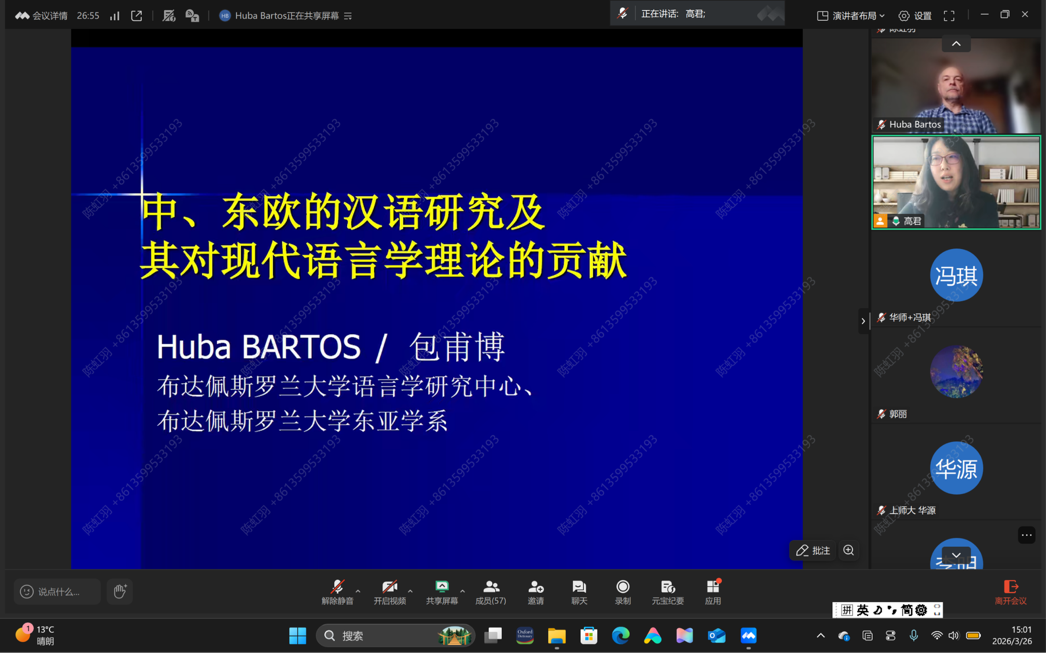
Task: Click the 邀请 invite icon
Action: click(536, 591)
